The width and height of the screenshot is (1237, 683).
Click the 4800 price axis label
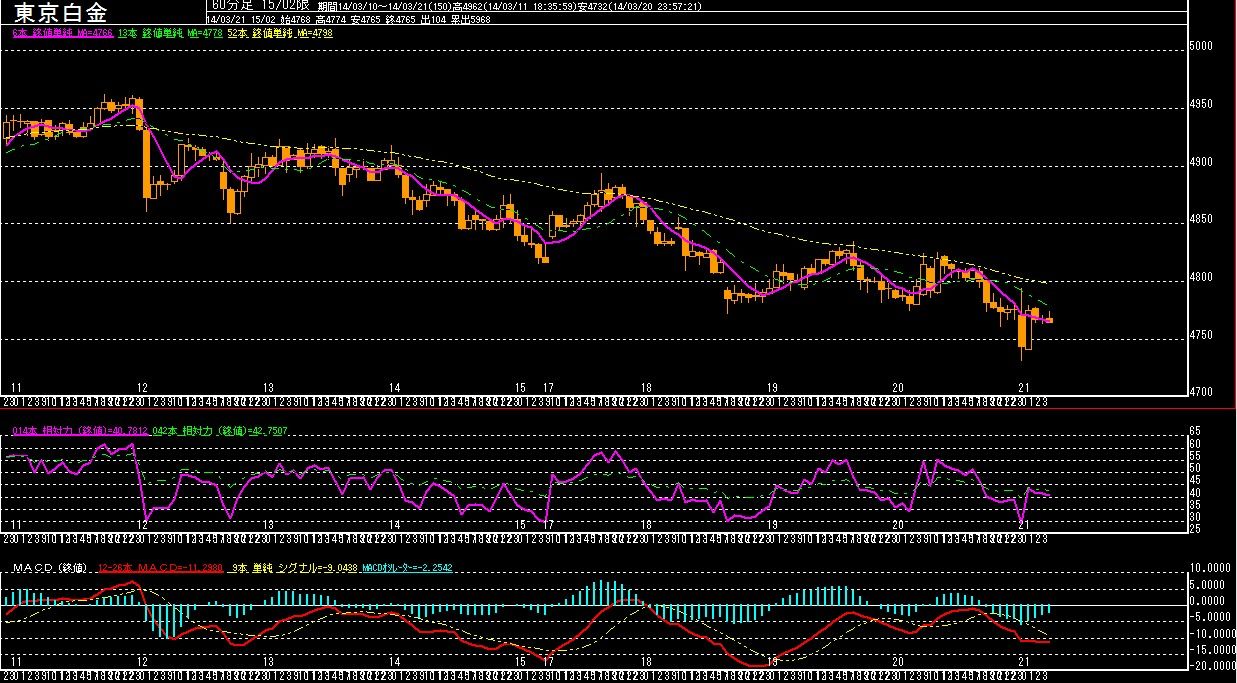tap(1201, 278)
